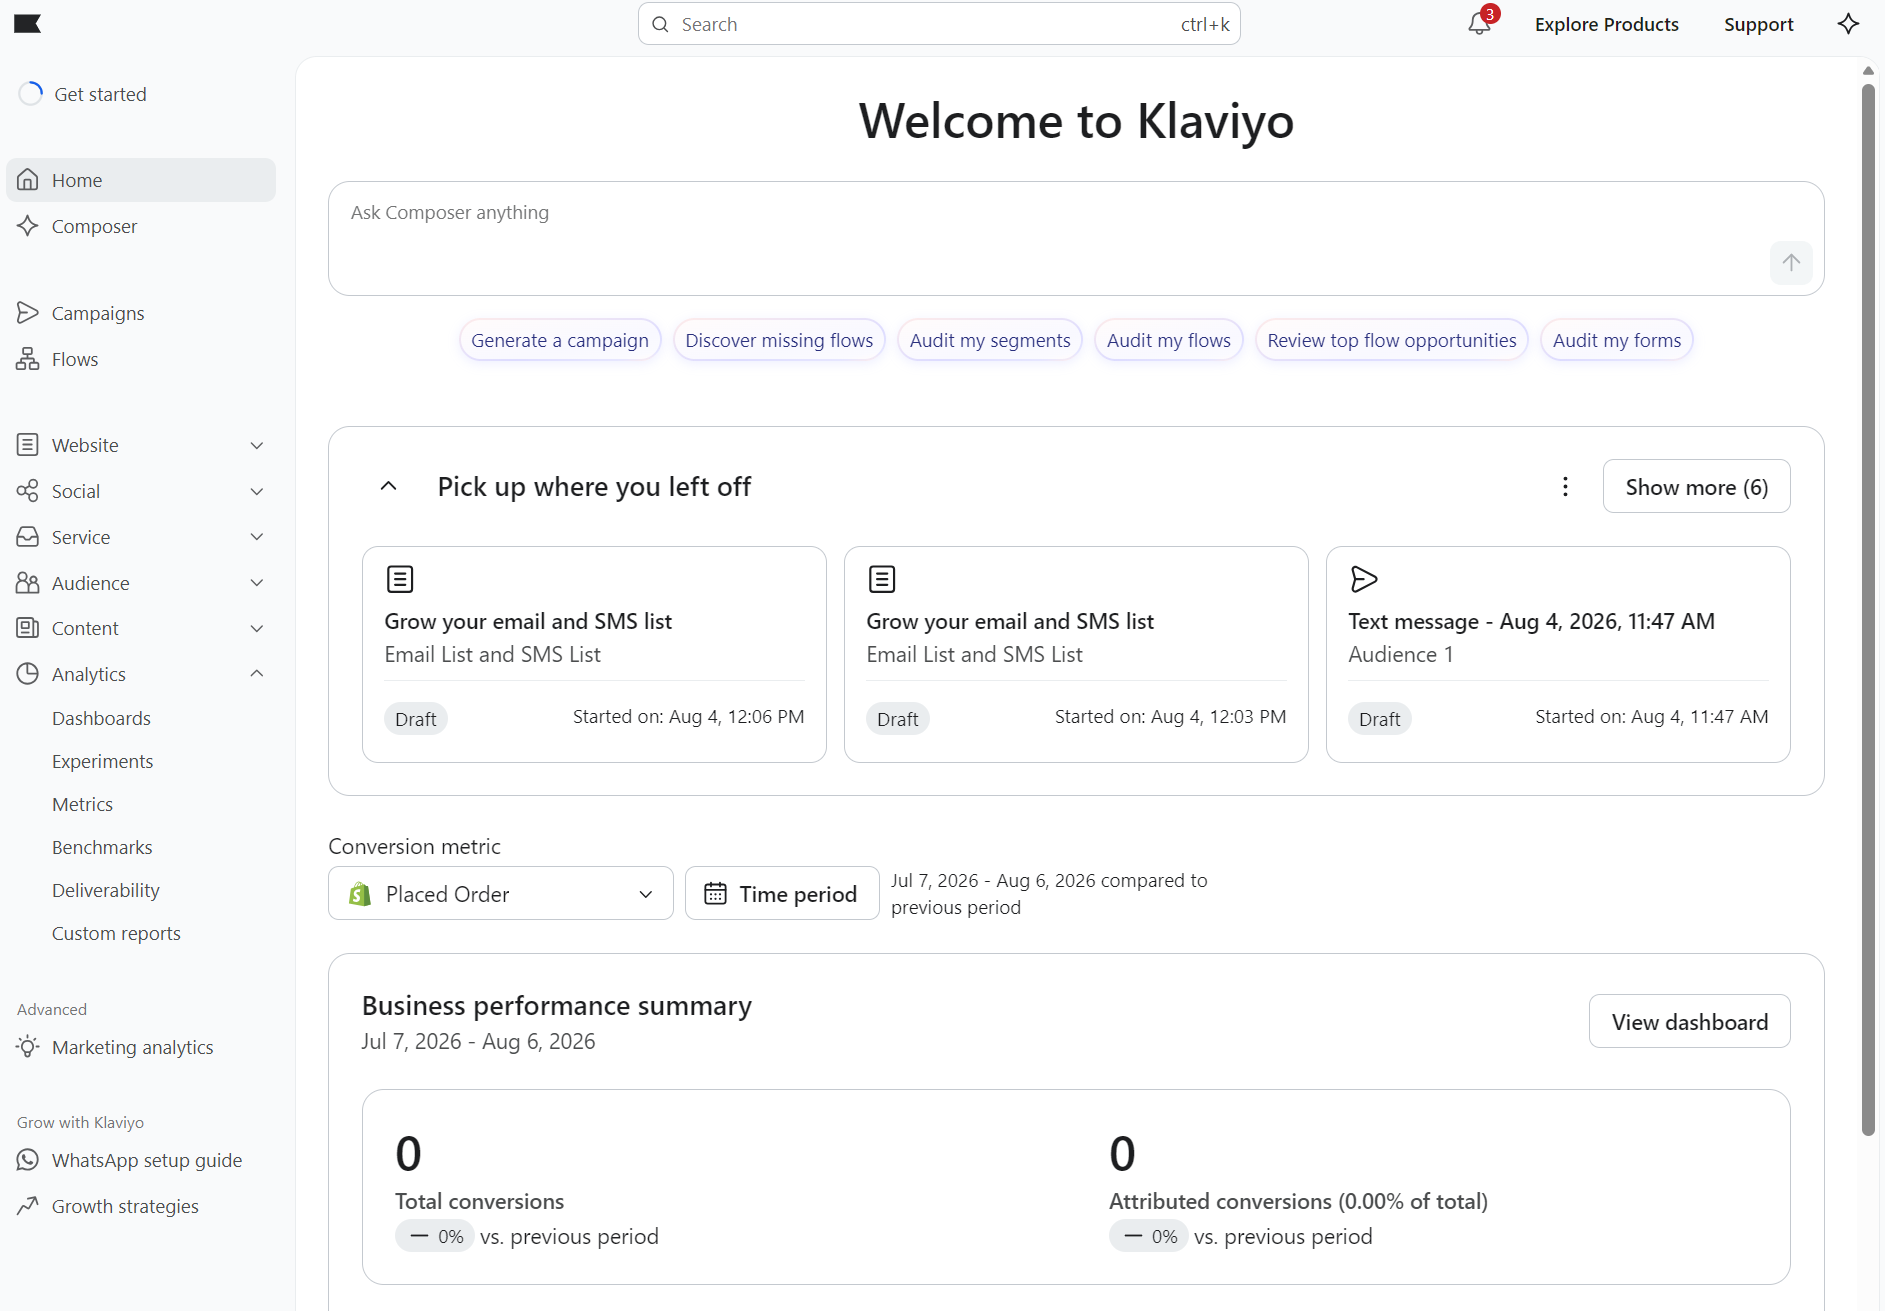Click the Analytics pie chart icon
Viewport: 1885px width, 1311px height.
click(28, 674)
